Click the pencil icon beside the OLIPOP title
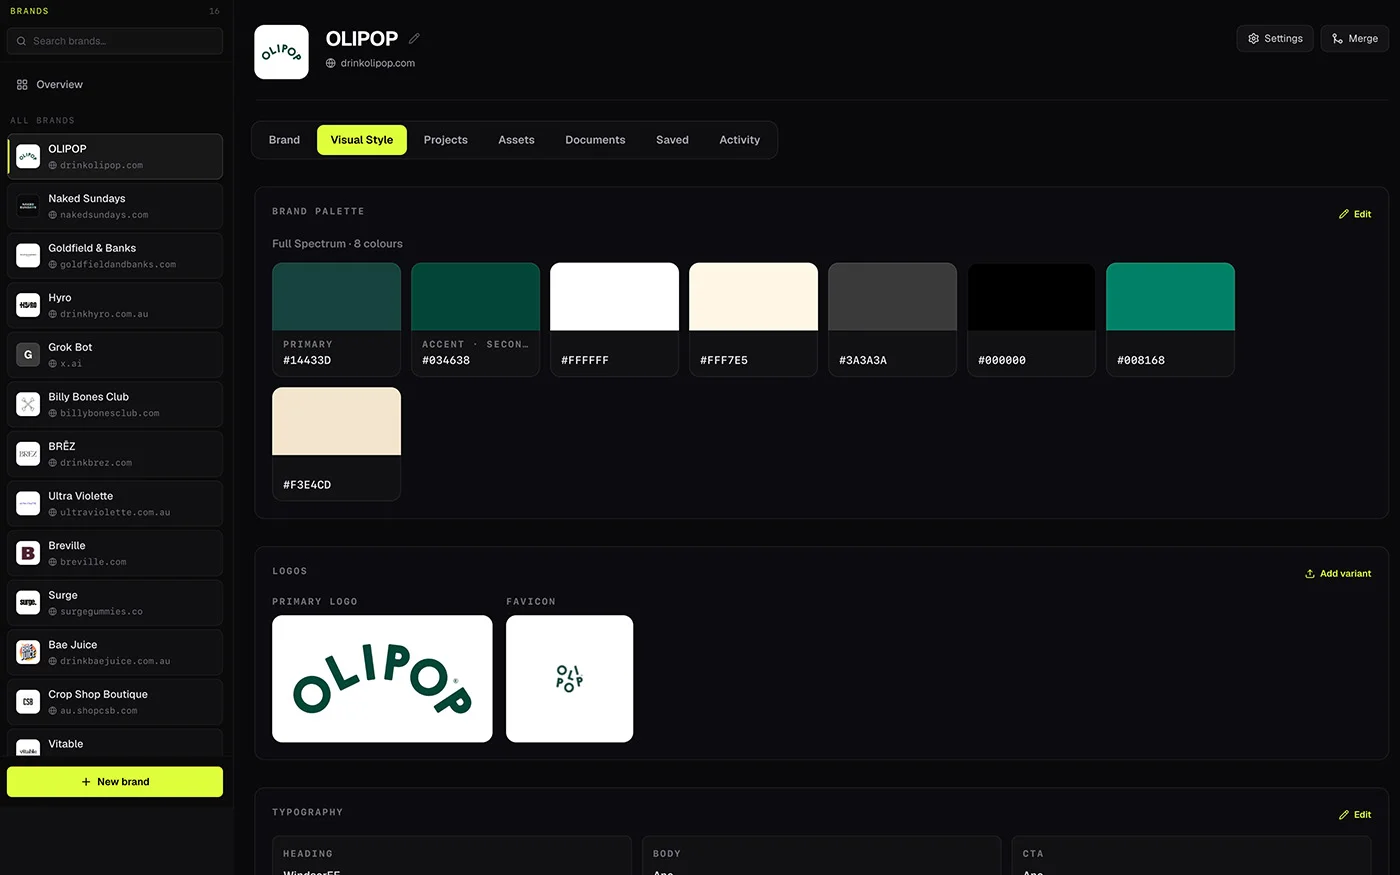 point(414,39)
